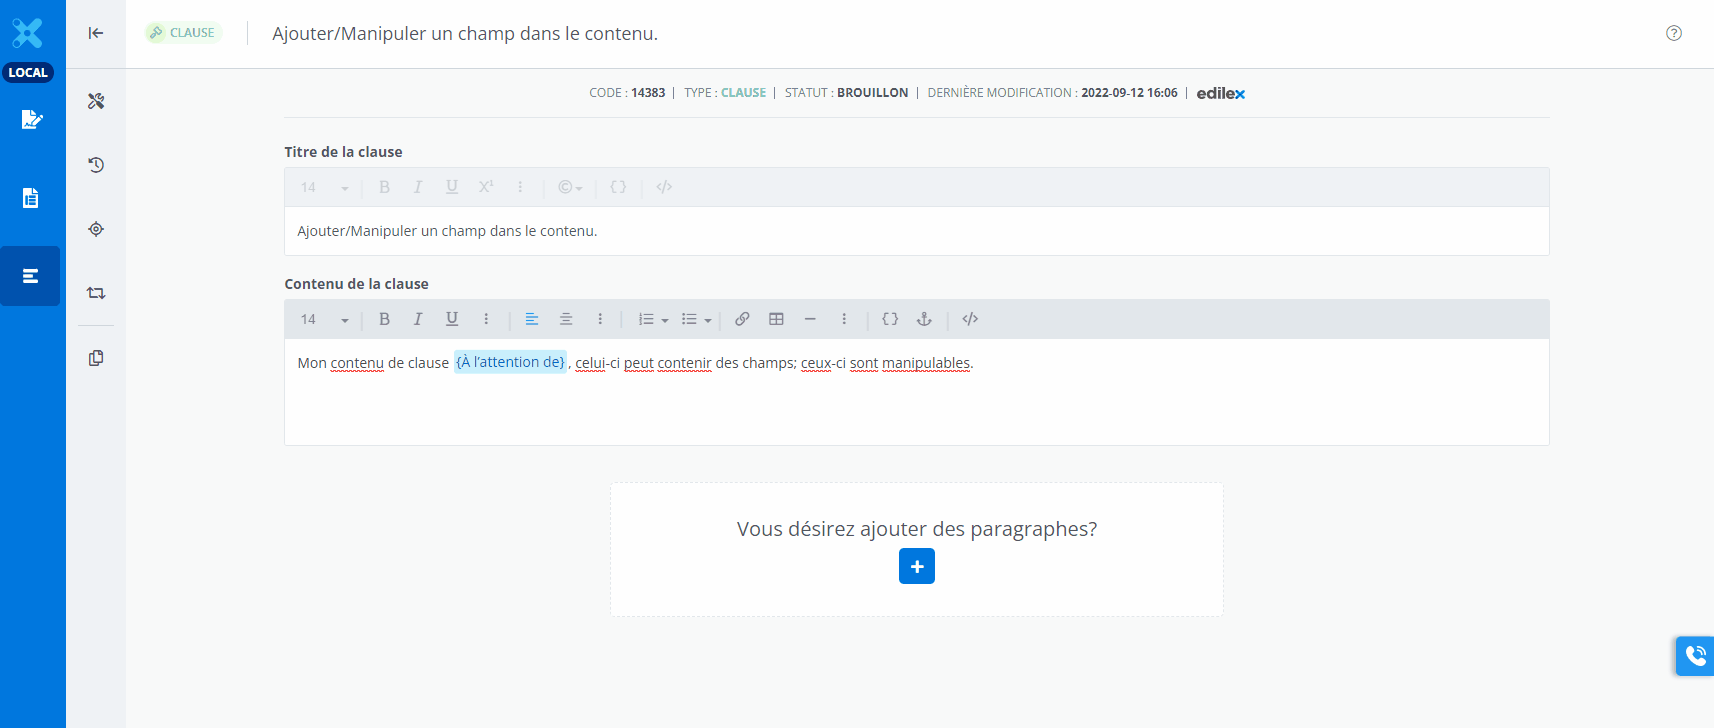Toggle italic in content editor toolbar
The image size is (1714, 728).
coord(418,319)
